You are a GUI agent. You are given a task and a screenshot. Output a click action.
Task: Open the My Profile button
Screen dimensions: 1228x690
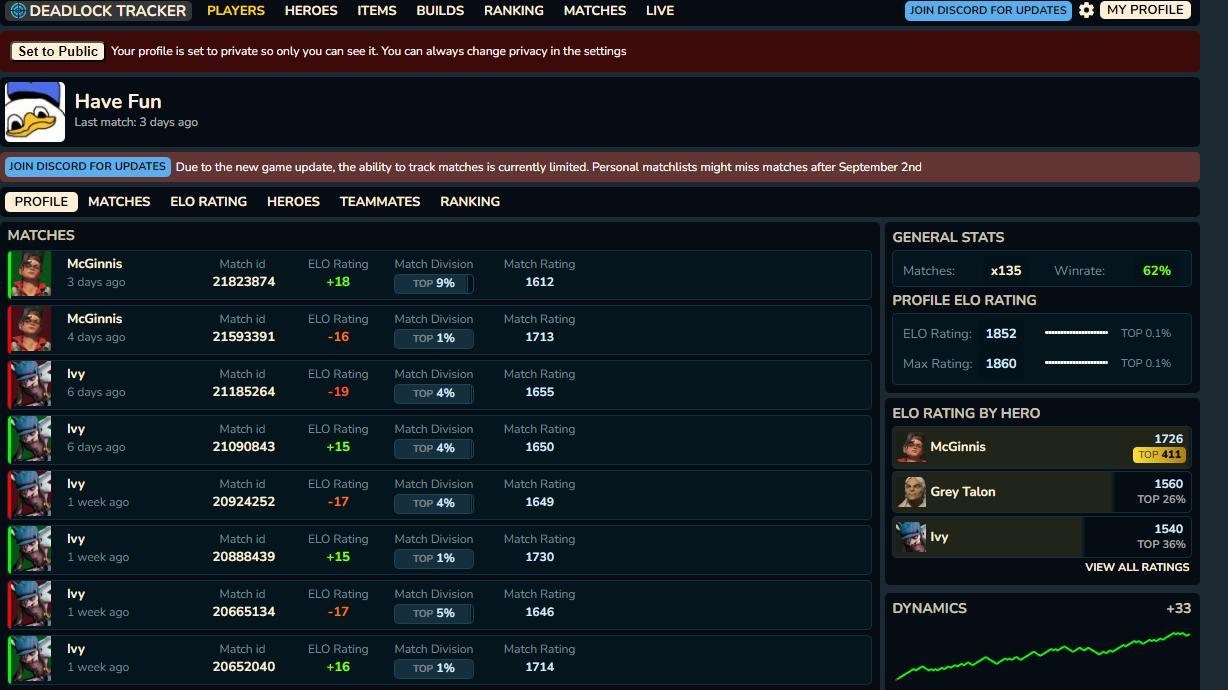click(x=1144, y=10)
